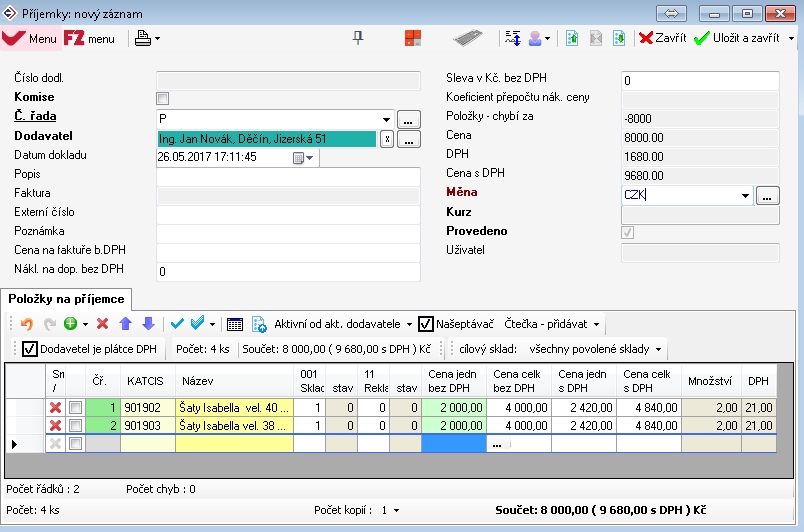The width and height of the screenshot is (804, 532).
Task: Check the checkbox in row 901902
Action: pos(75,407)
